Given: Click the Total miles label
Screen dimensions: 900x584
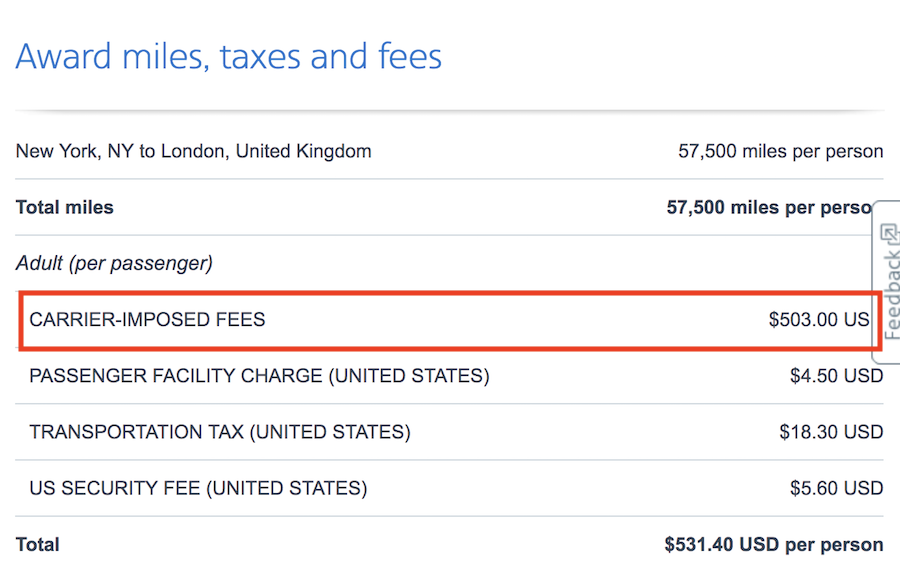Looking at the screenshot, I should (65, 207).
